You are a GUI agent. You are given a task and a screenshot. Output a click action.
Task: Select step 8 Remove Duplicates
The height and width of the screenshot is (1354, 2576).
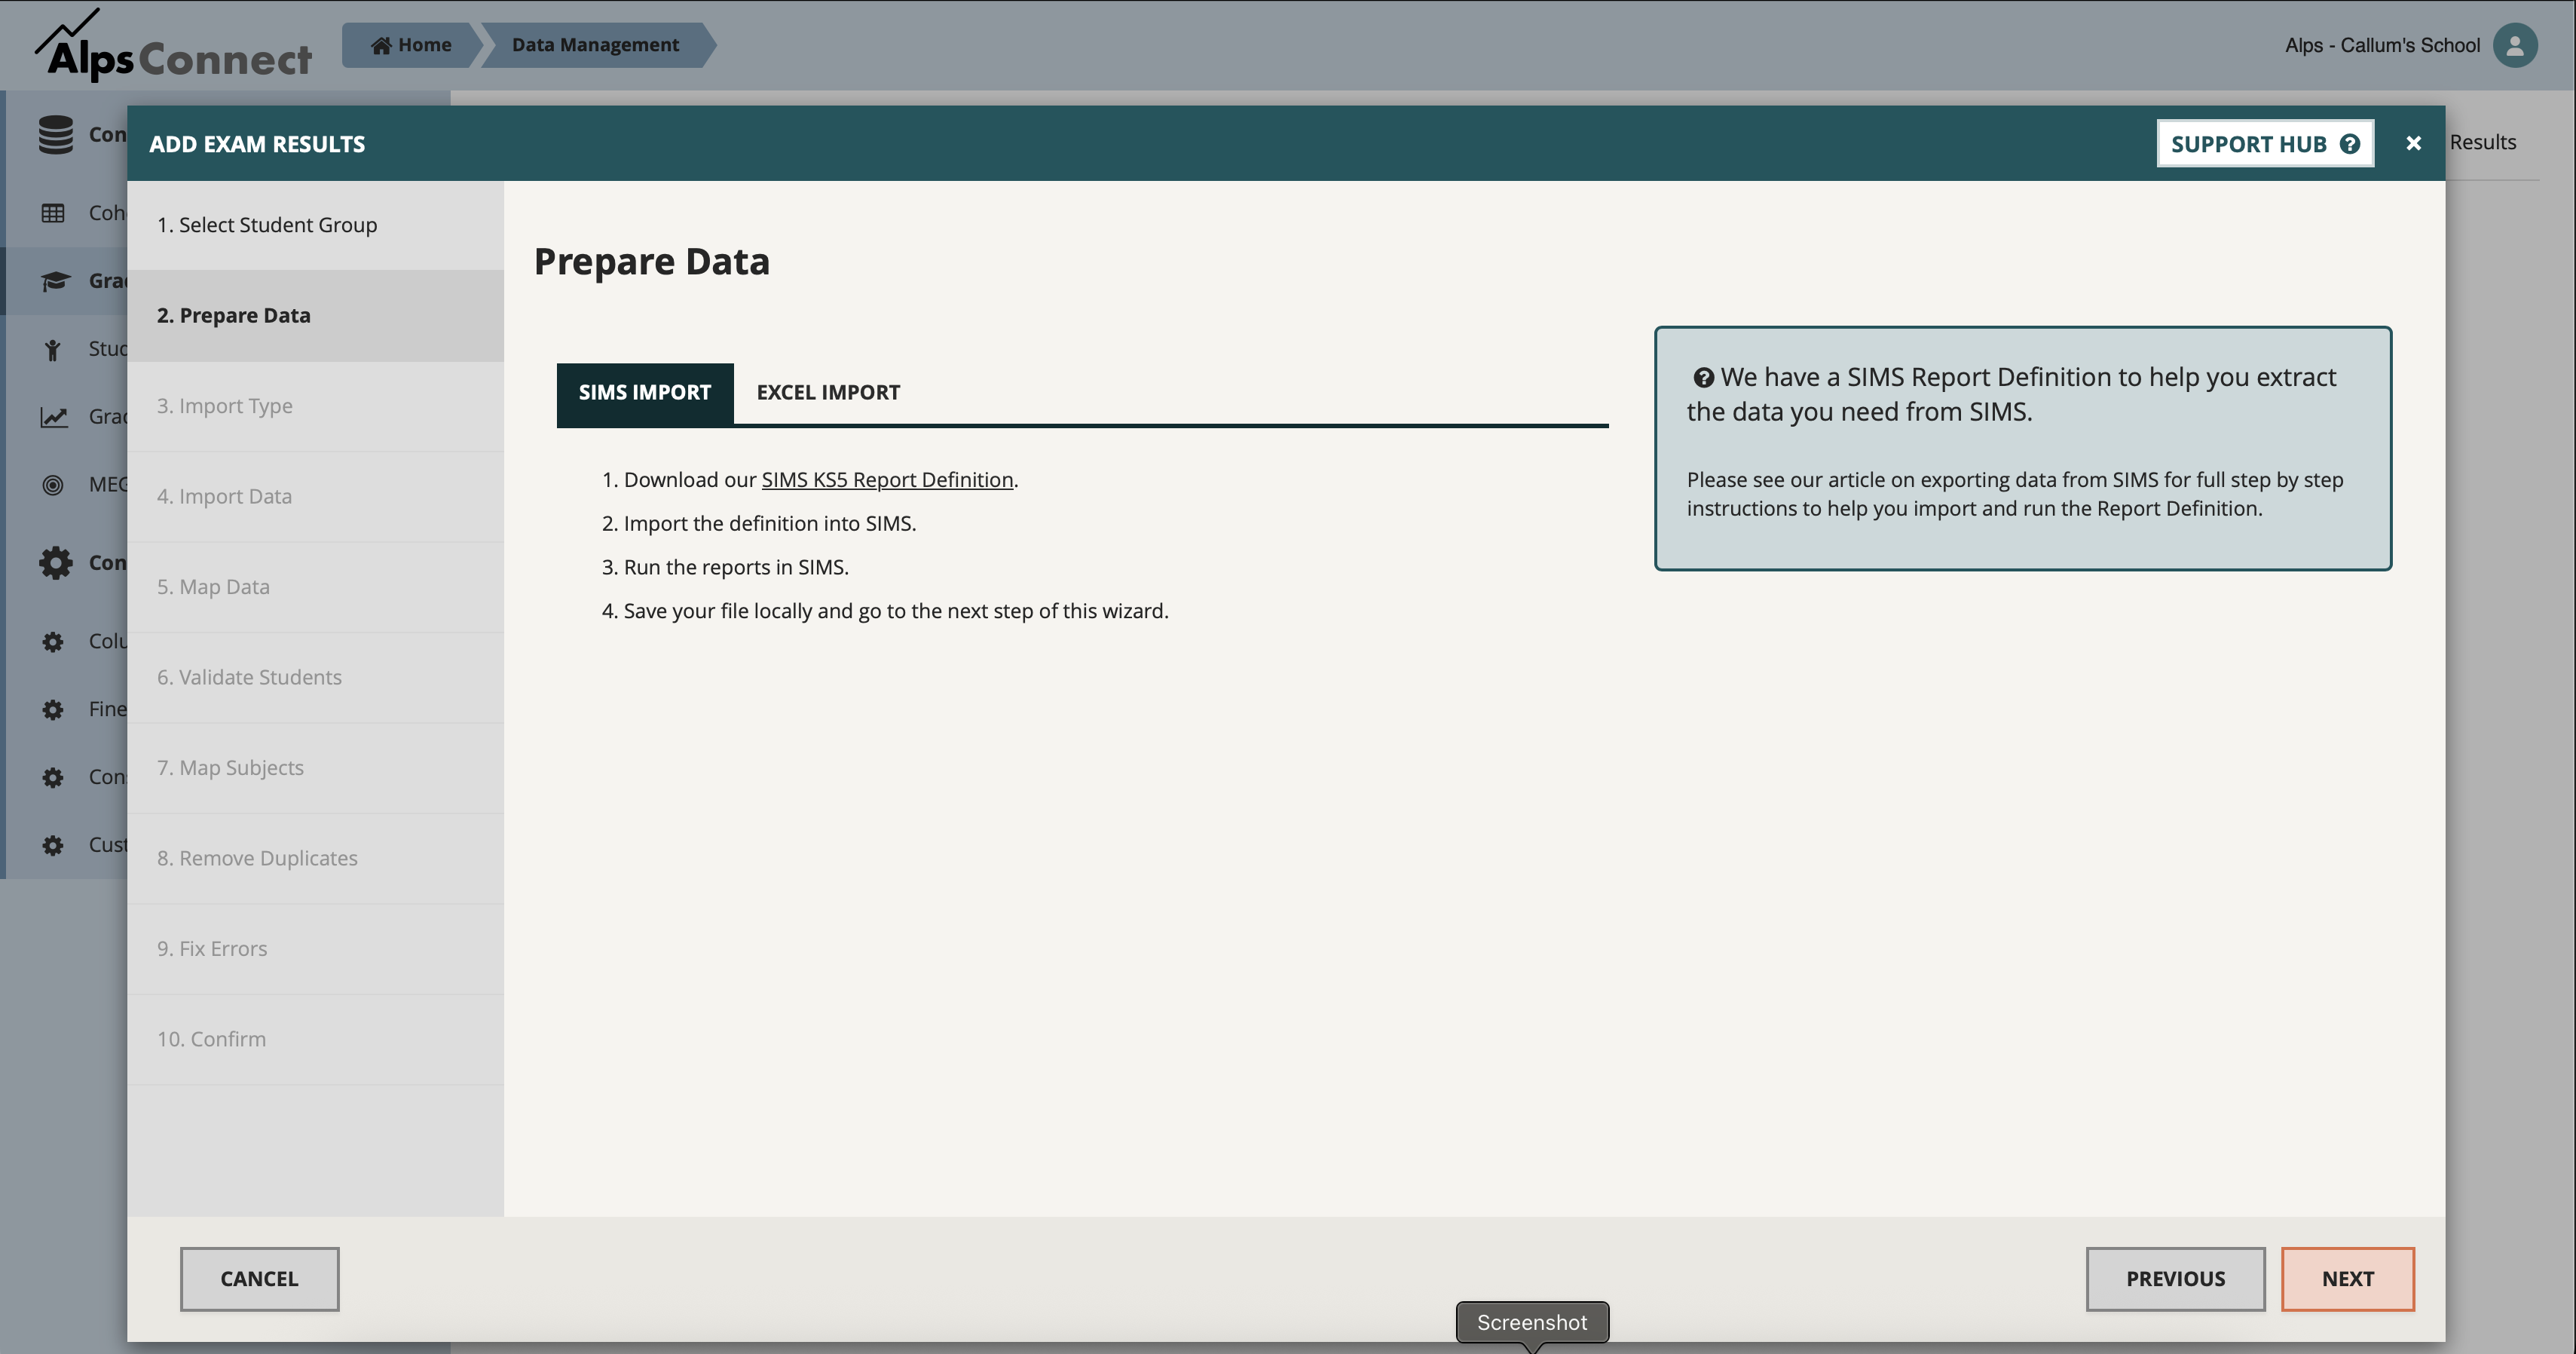tap(315, 858)
